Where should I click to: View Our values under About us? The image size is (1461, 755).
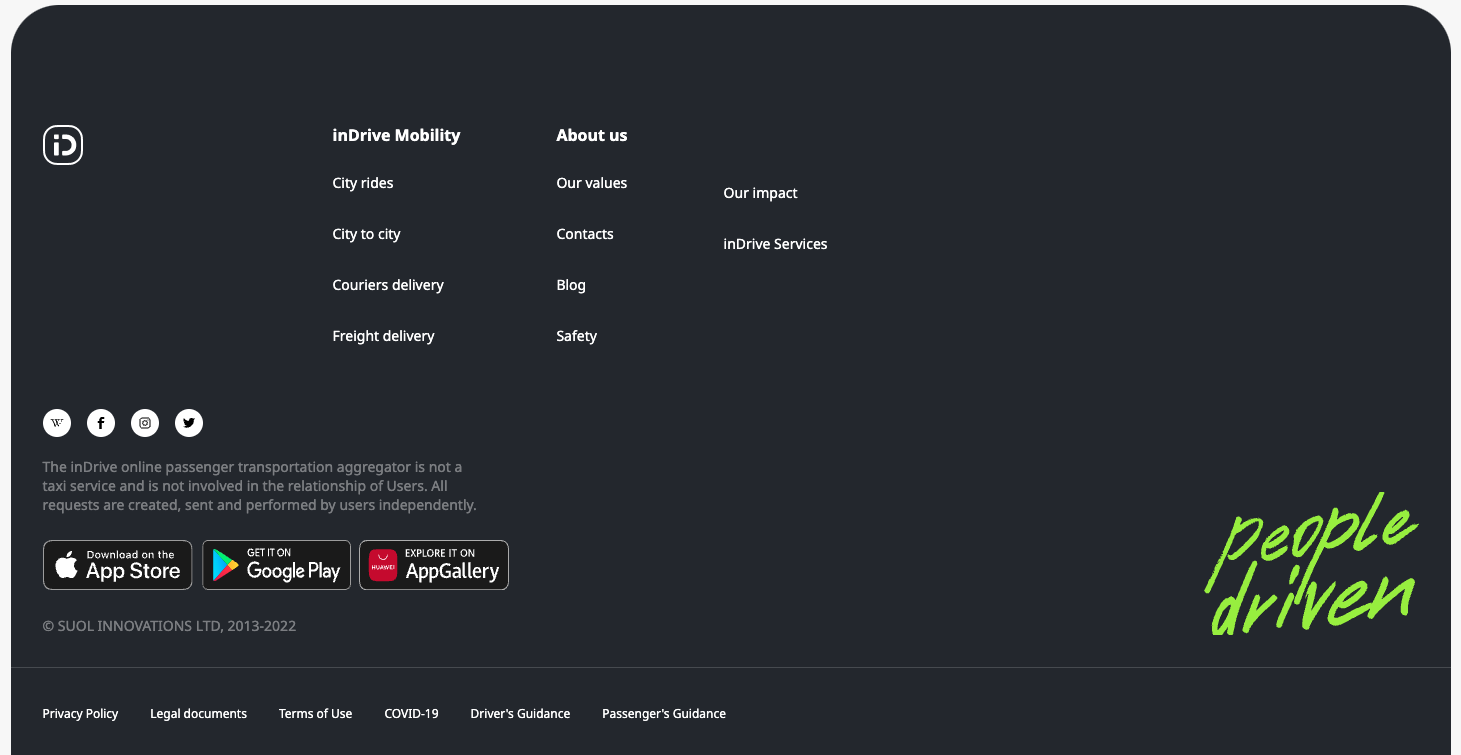(592, 183)
